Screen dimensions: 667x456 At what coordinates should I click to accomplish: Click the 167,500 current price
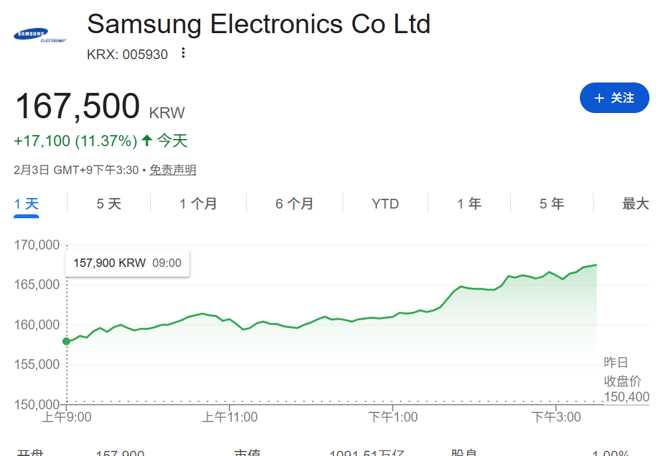[76, 107]
